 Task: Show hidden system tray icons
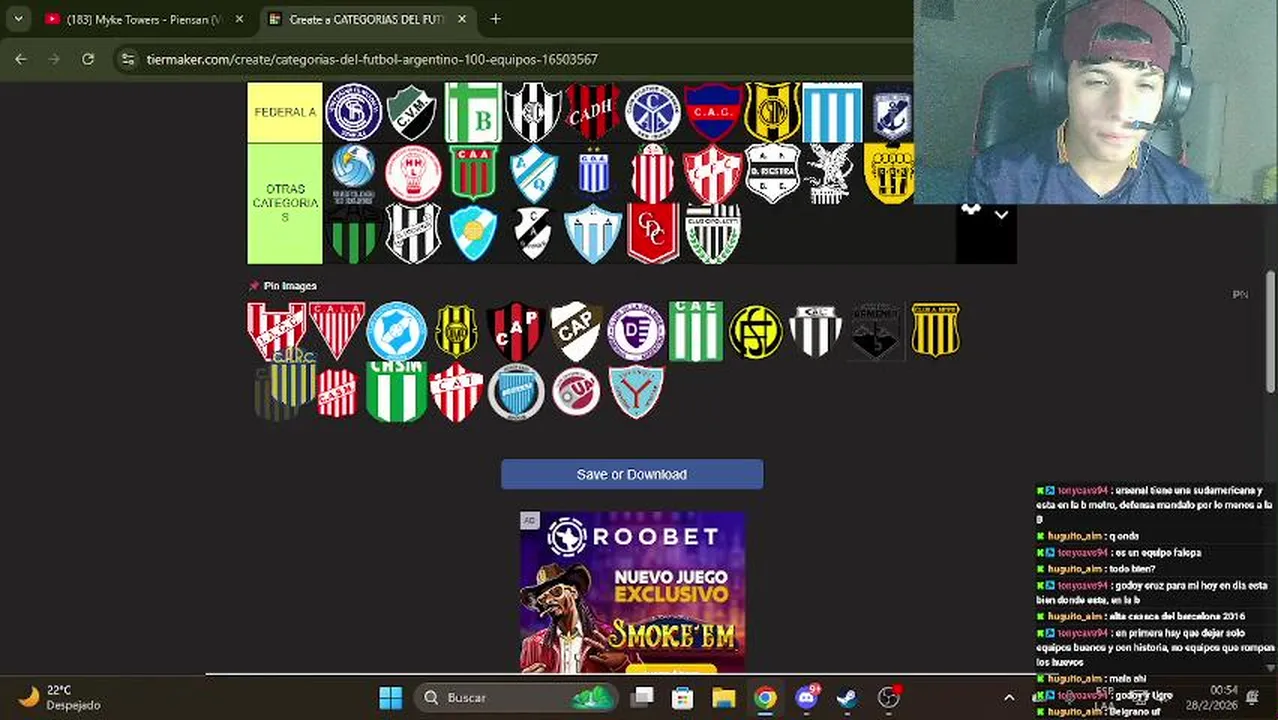(x=1009, y=698)
